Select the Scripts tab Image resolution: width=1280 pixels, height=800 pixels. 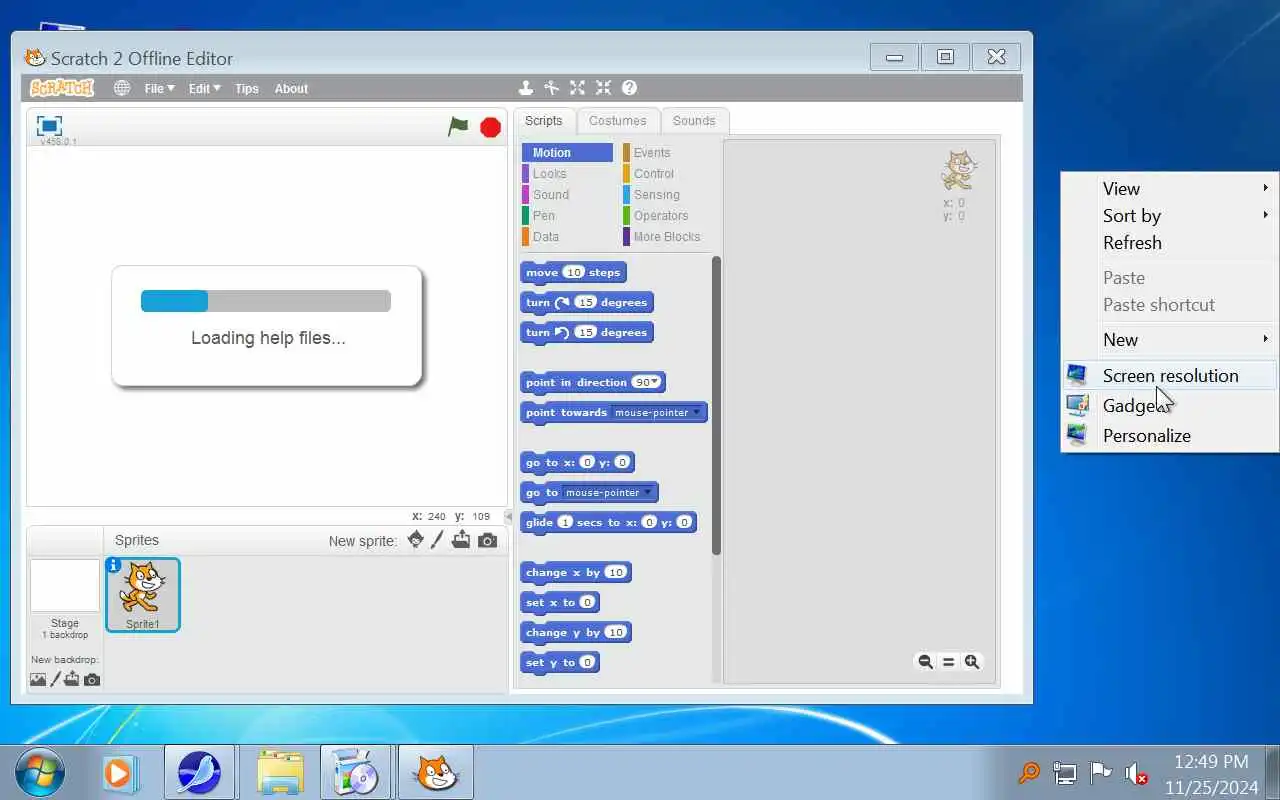544,121
